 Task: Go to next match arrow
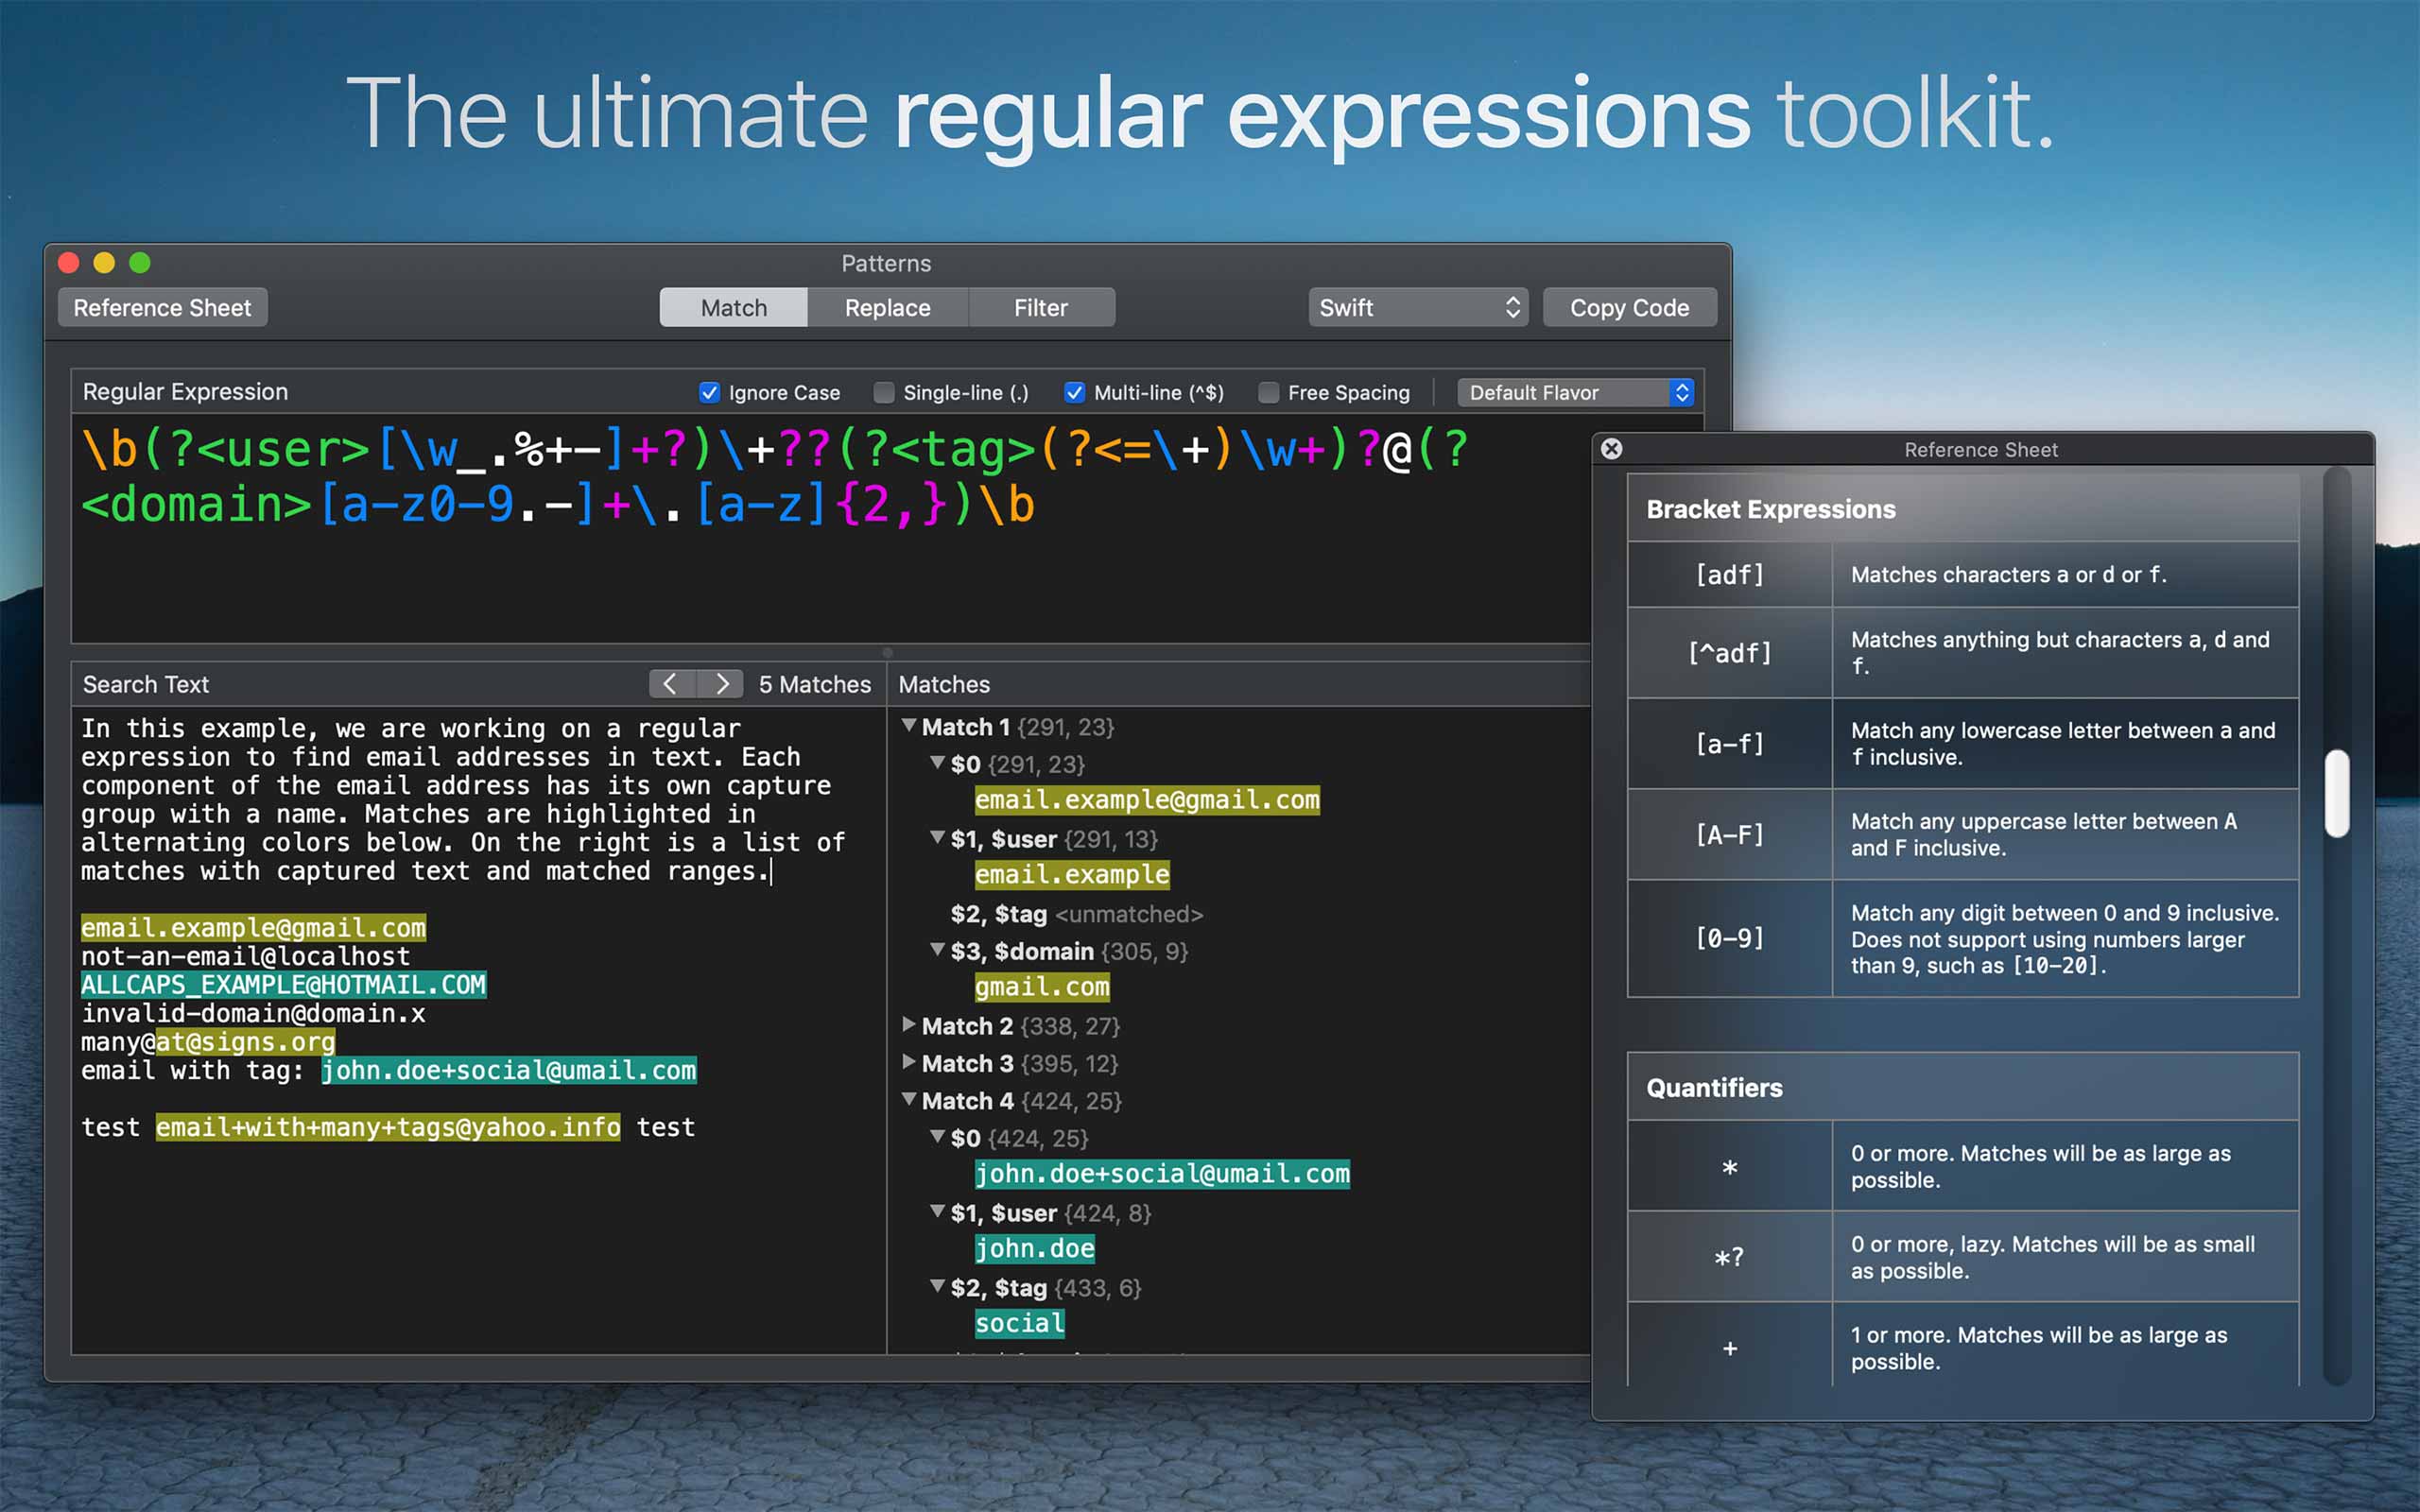click(x=721, y=684)
